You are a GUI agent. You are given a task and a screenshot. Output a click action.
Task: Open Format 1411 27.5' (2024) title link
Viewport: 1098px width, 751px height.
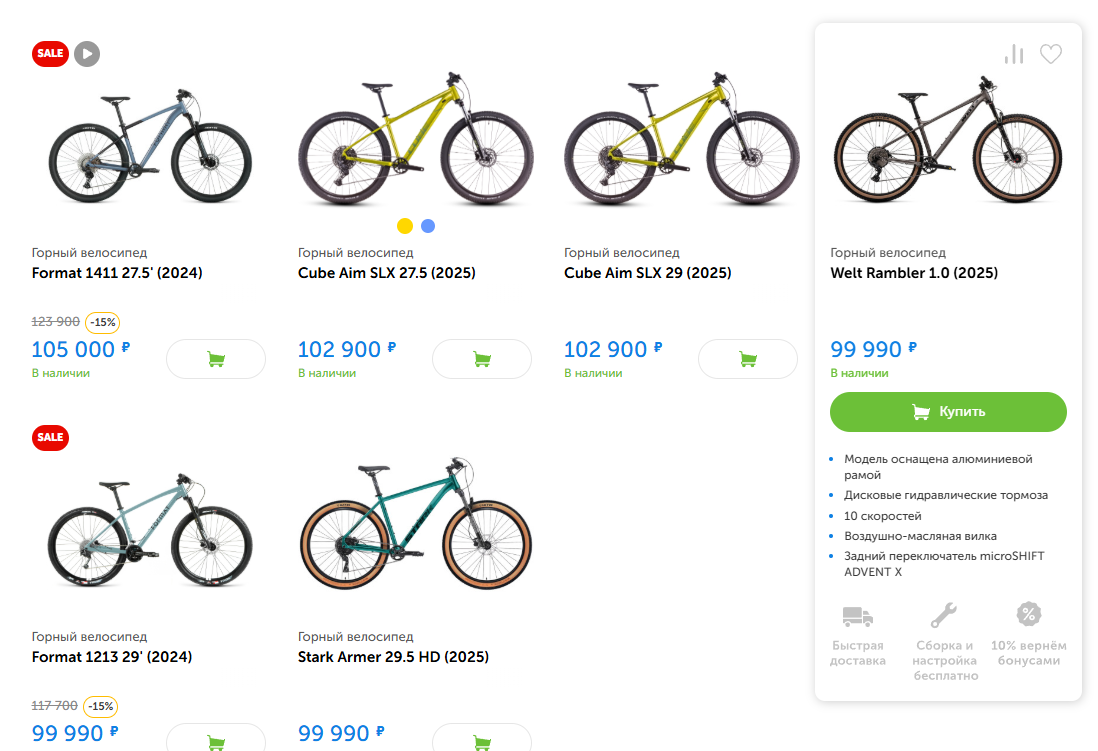pyautogui.click(x=117, y=273)
